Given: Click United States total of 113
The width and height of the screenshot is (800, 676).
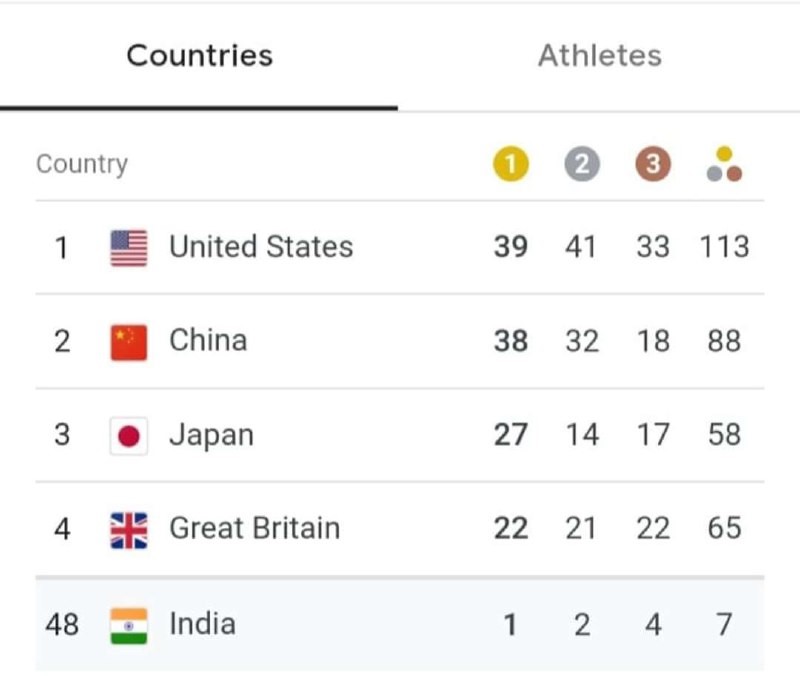Looking at the screenshot, I should pos(724,247).
